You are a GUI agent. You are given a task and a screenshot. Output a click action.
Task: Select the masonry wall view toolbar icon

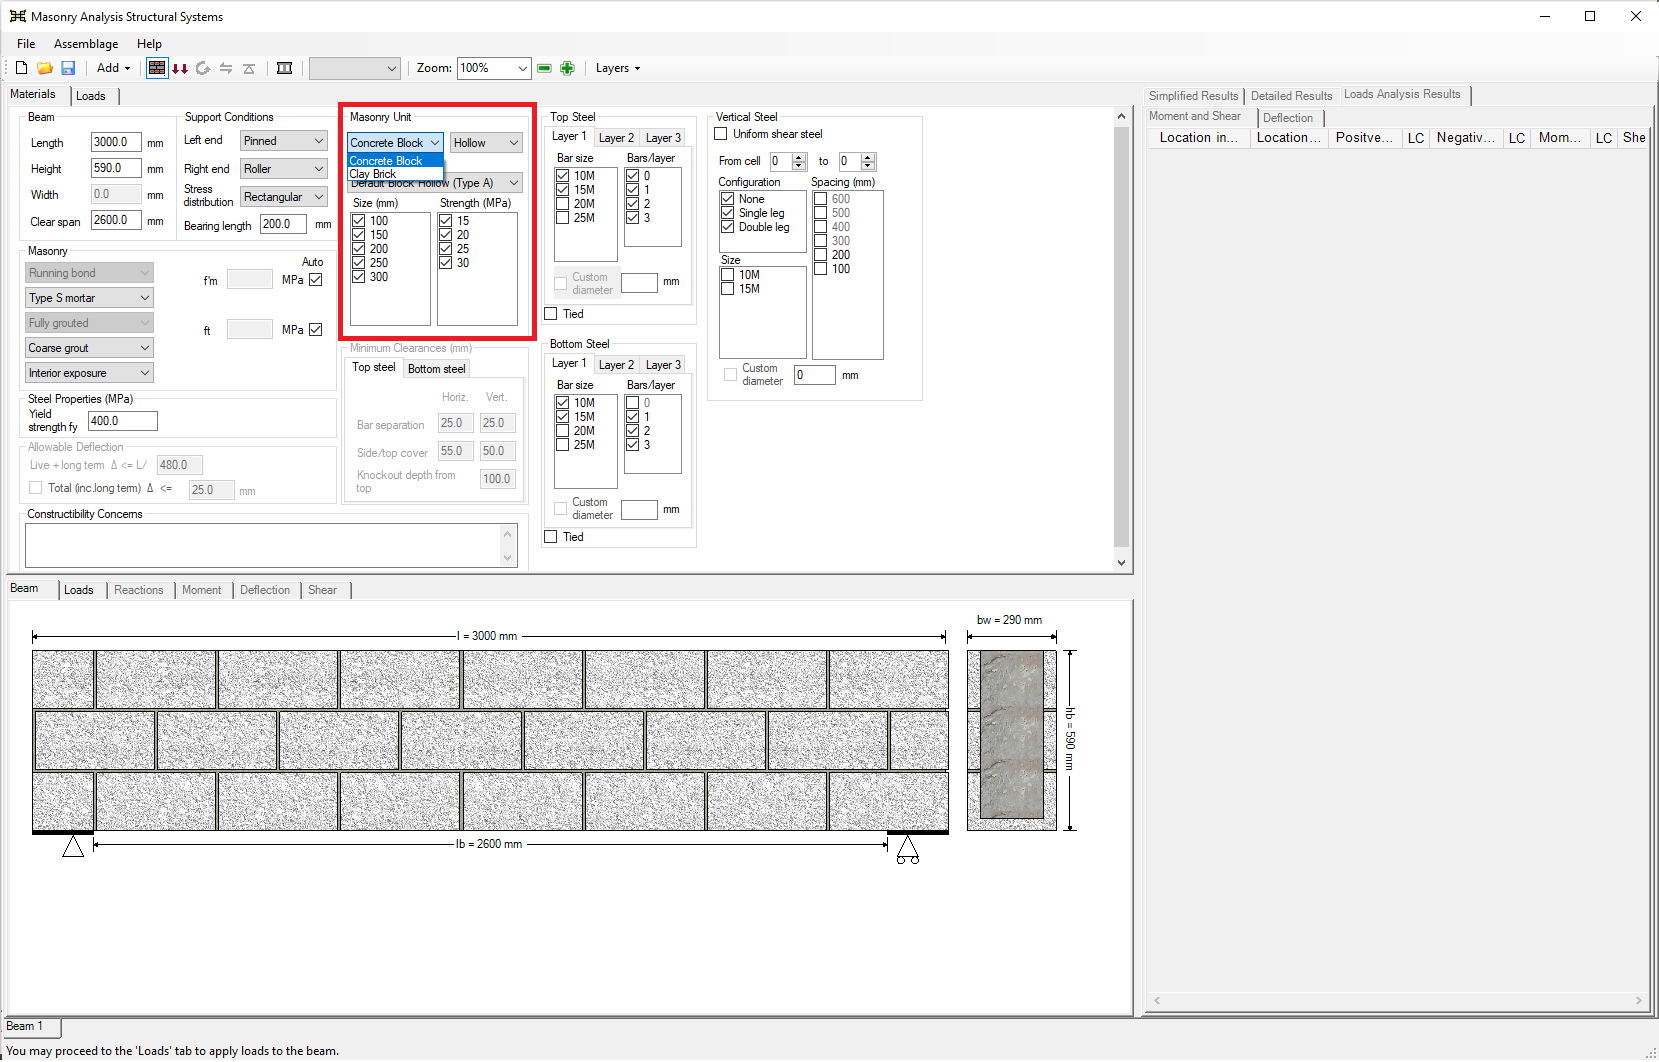tap(157, 68)
